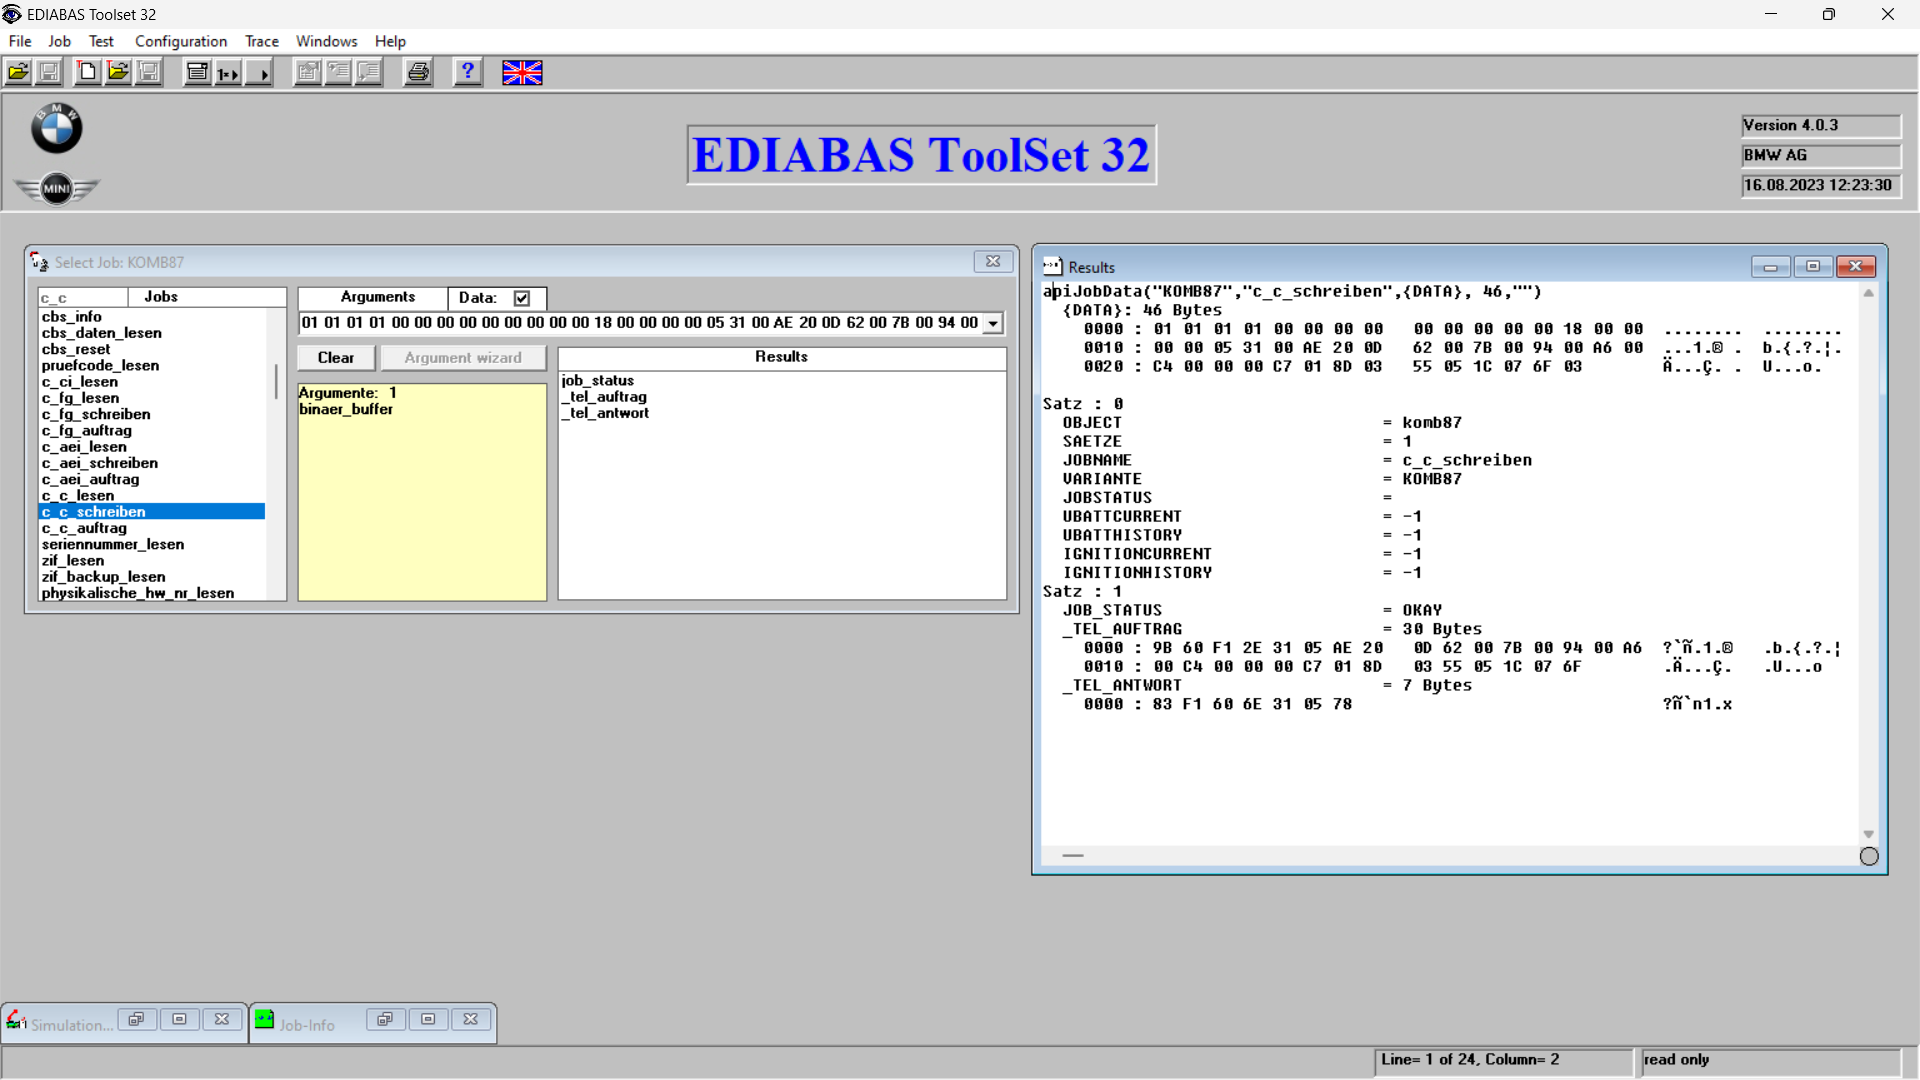
Task: Click the job filter field showing c_c
Action: coord(83,298)
